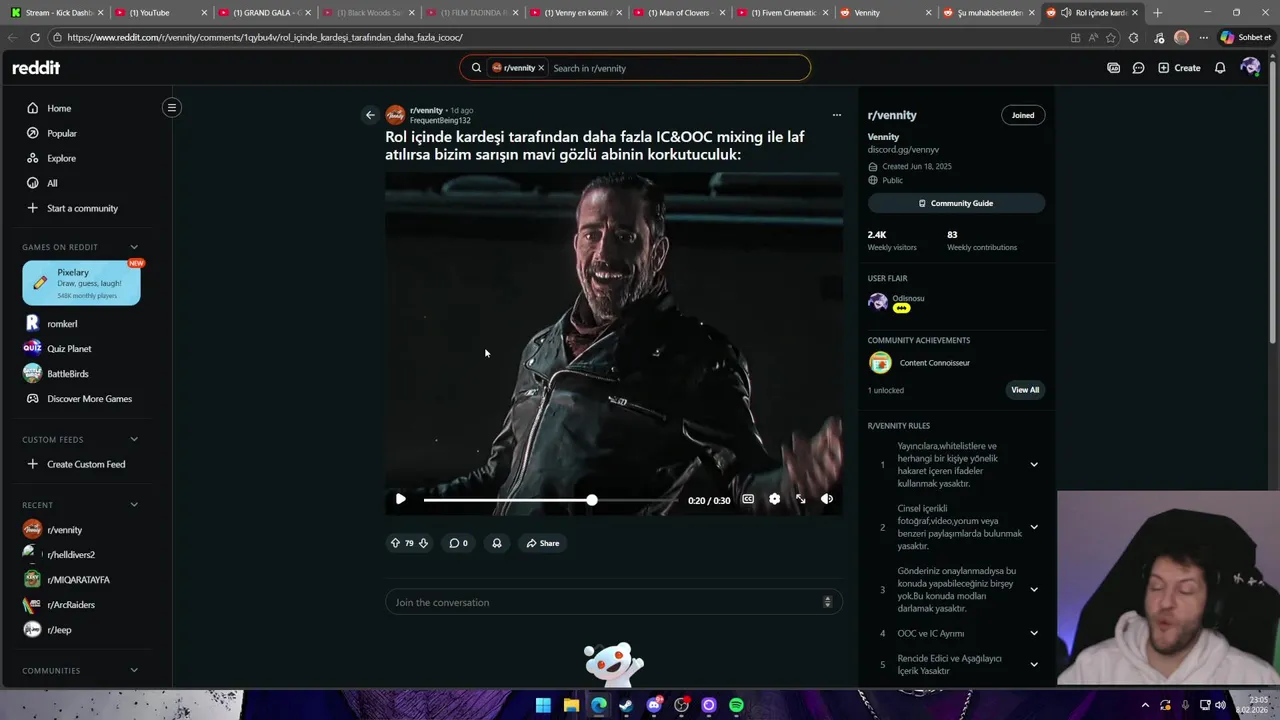The width and height of the screenshot is (1280, 720).
Task: Open Pixelary game card
Action: coord(81,283)
